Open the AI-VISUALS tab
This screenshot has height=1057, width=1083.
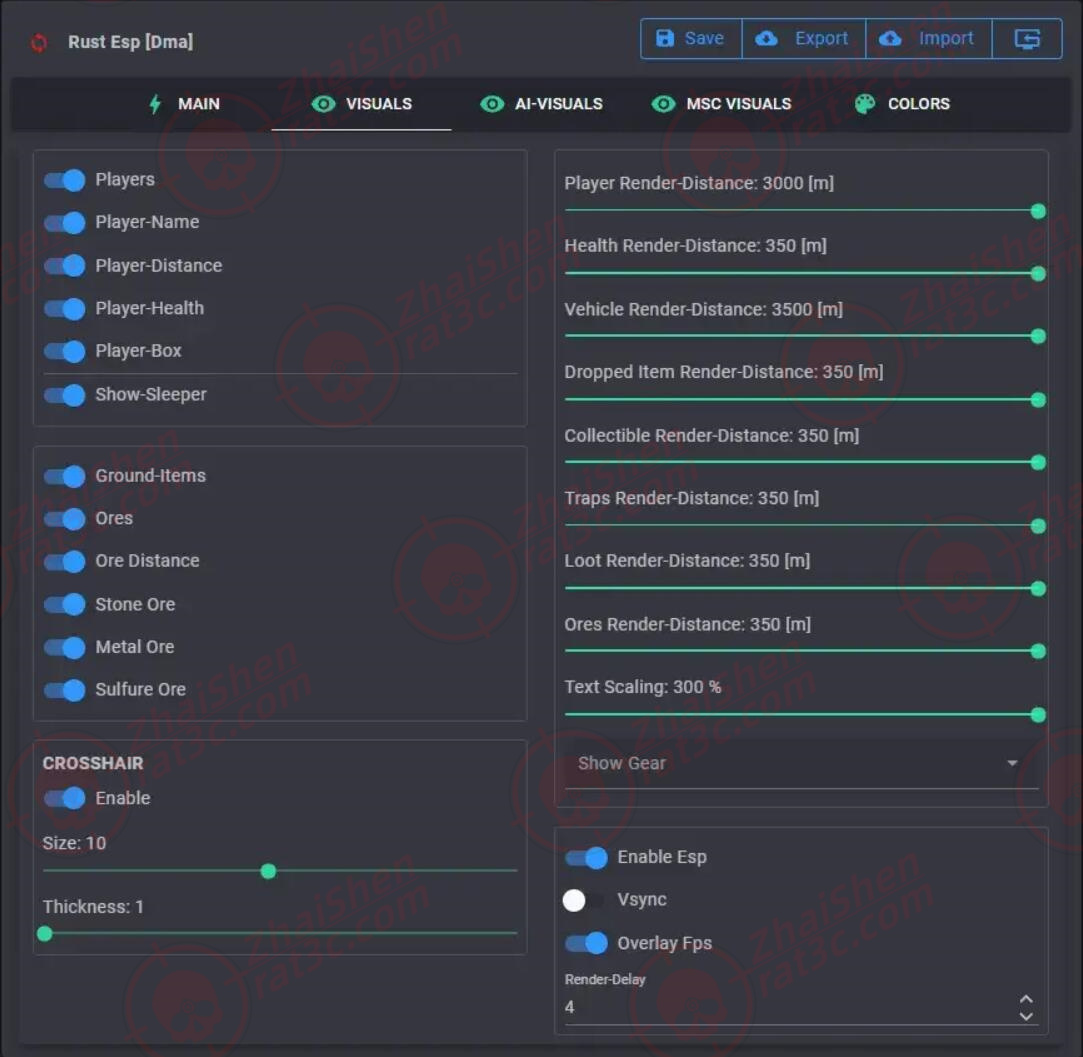pos(542,104)
